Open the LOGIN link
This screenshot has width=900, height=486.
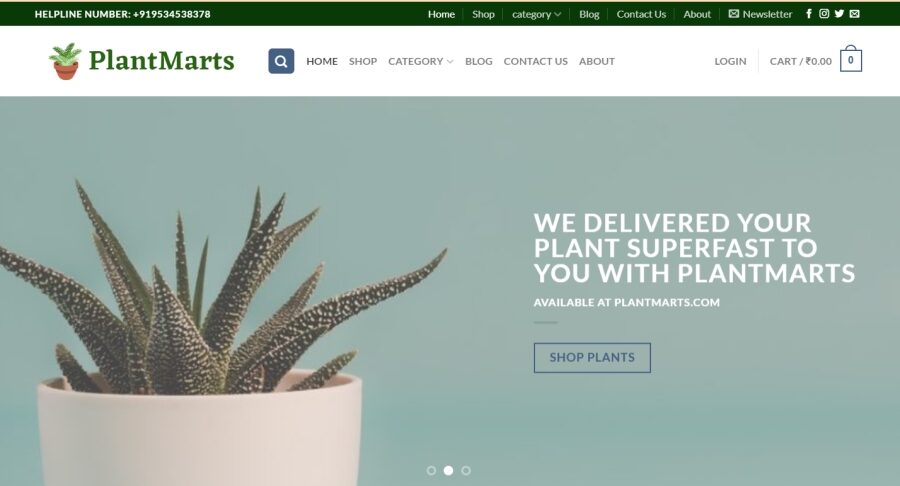click(730, 61)
